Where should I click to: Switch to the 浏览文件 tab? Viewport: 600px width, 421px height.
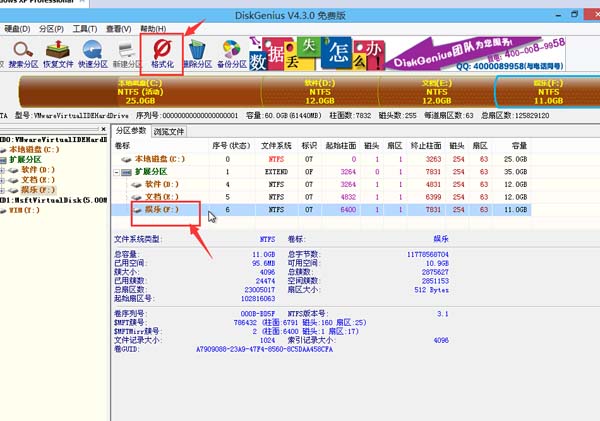tap(169, 132)
